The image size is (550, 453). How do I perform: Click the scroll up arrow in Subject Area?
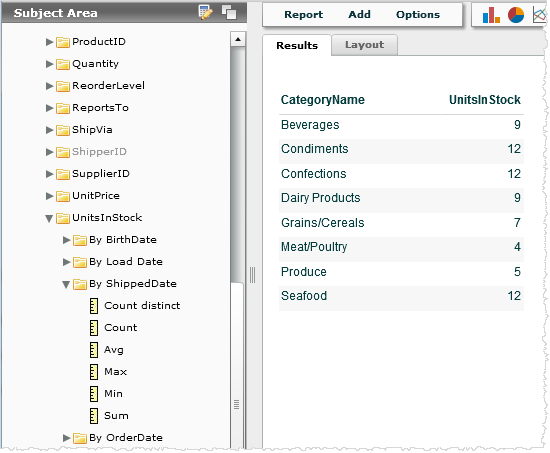pos(238,39)
